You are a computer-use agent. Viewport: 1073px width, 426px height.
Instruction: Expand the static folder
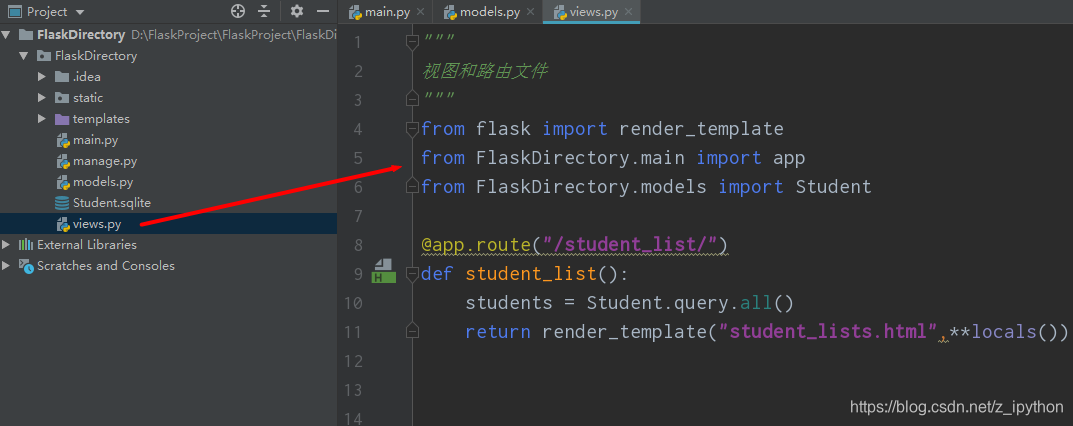point(42,98)
